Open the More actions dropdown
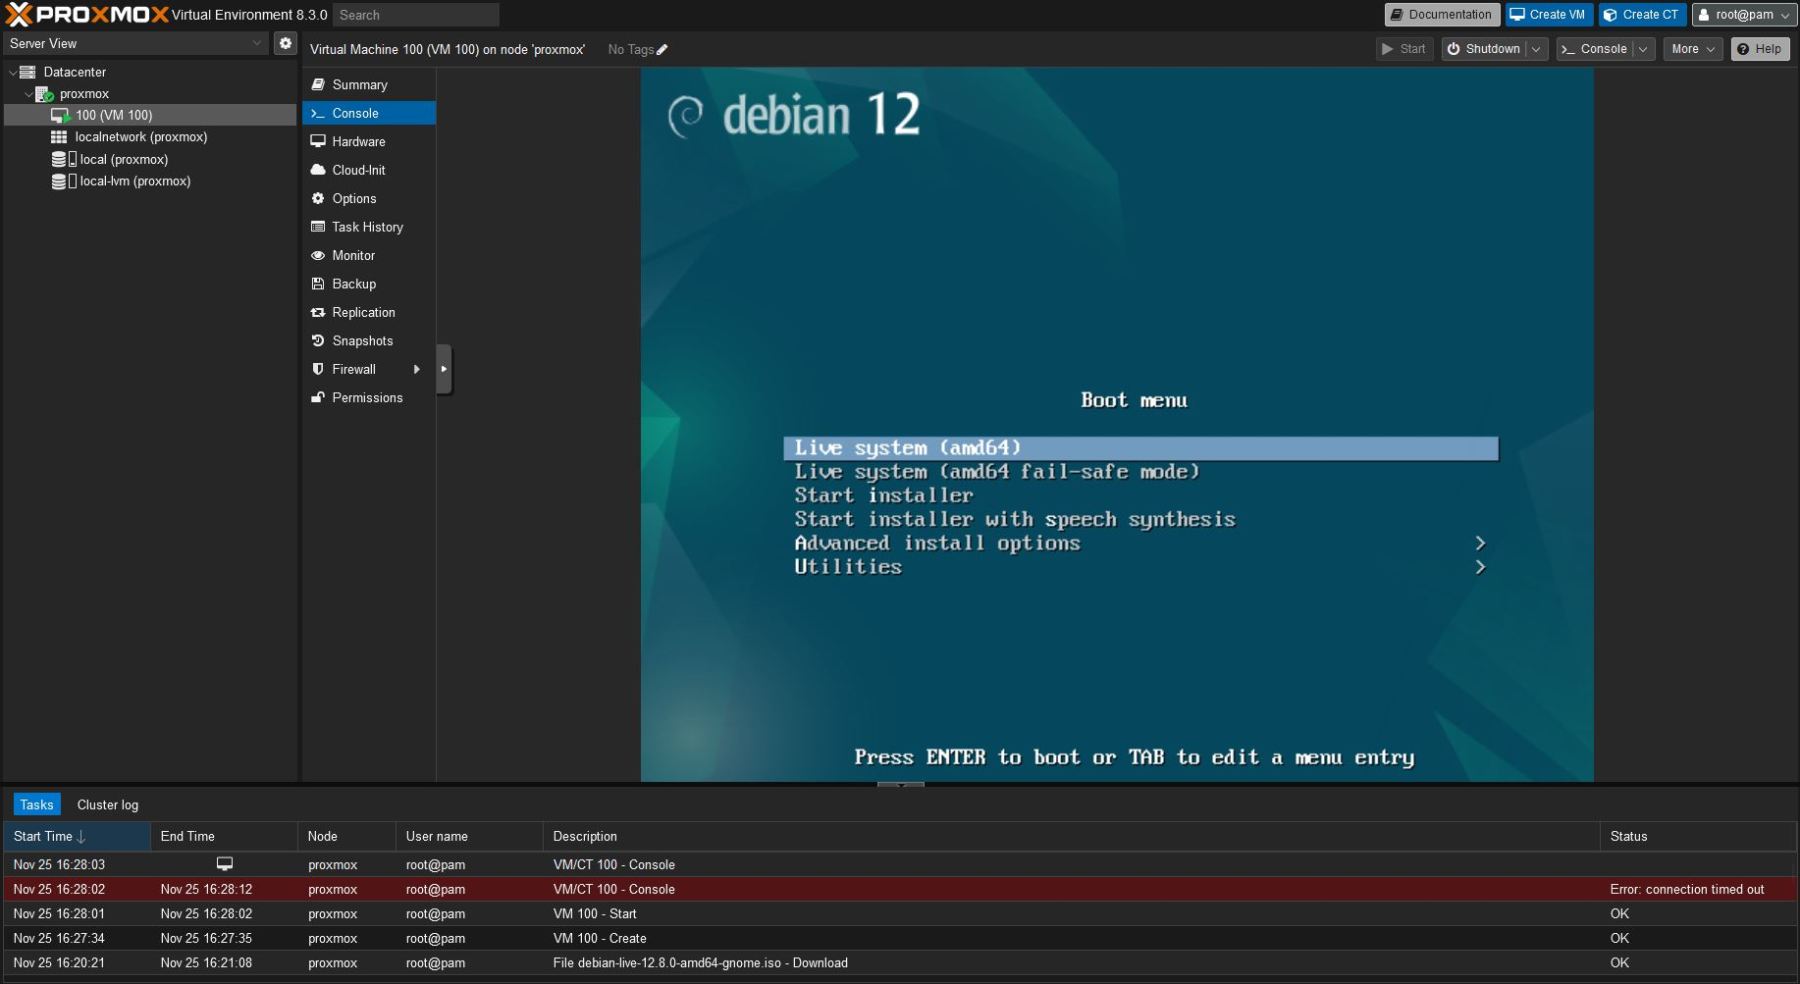1800x984 pixels. coord(1692,49)
